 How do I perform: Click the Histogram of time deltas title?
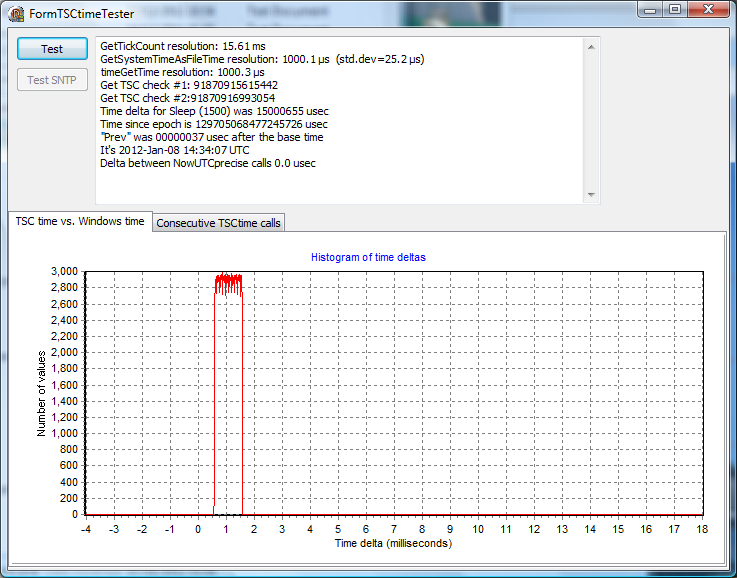pos(368,258)
